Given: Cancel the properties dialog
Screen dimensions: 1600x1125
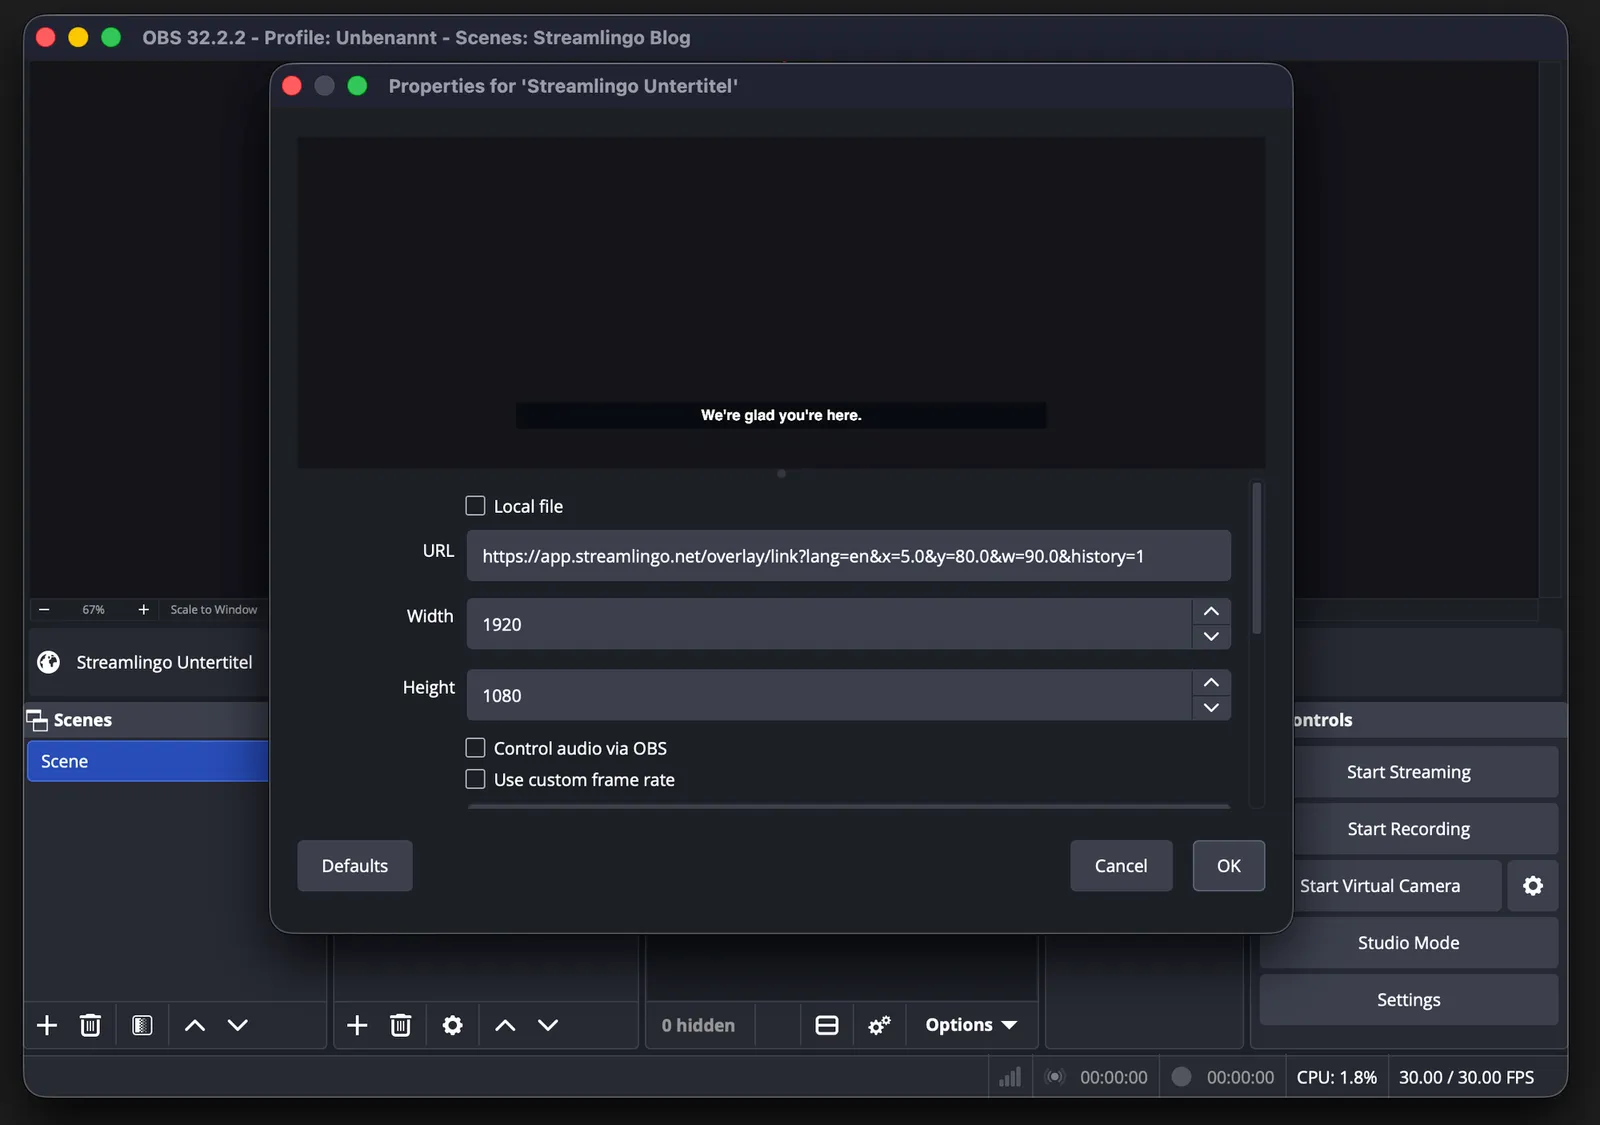Looking at the screenshot, I should [x=1121, y=866].
